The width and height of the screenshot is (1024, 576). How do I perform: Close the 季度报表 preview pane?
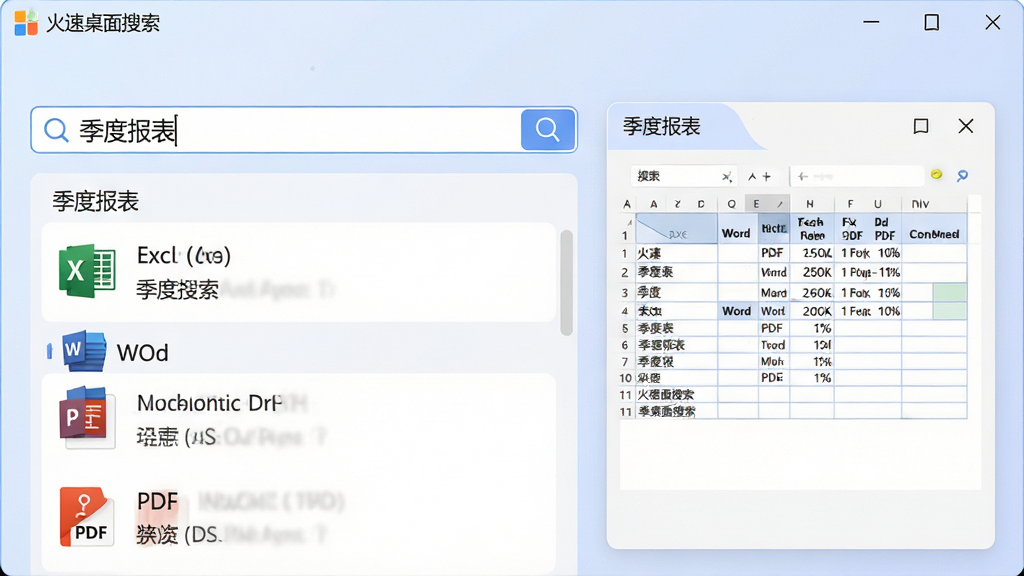(x=966, y=126)
